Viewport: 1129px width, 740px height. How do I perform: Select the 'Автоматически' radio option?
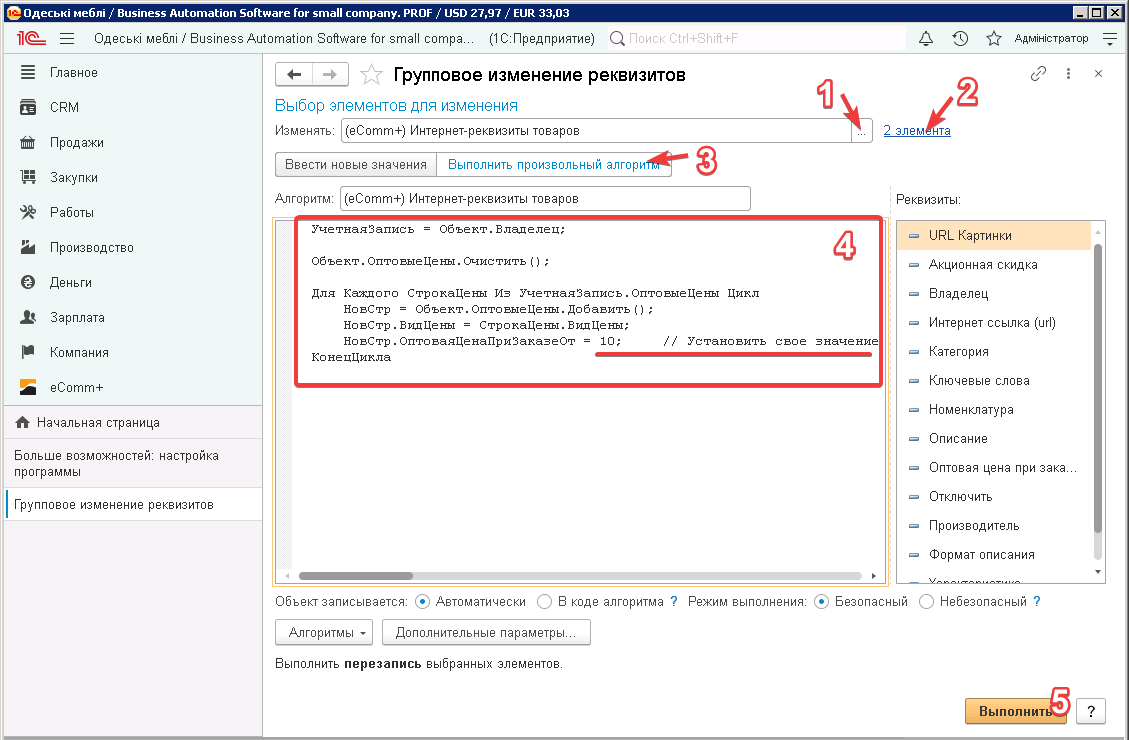click(422, 602)
